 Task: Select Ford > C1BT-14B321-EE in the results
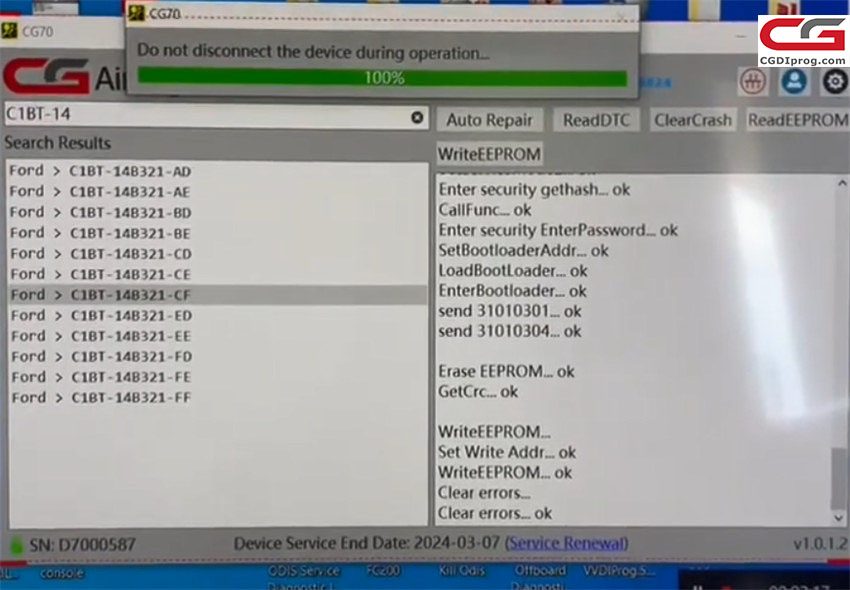click(x=218, y=336)
